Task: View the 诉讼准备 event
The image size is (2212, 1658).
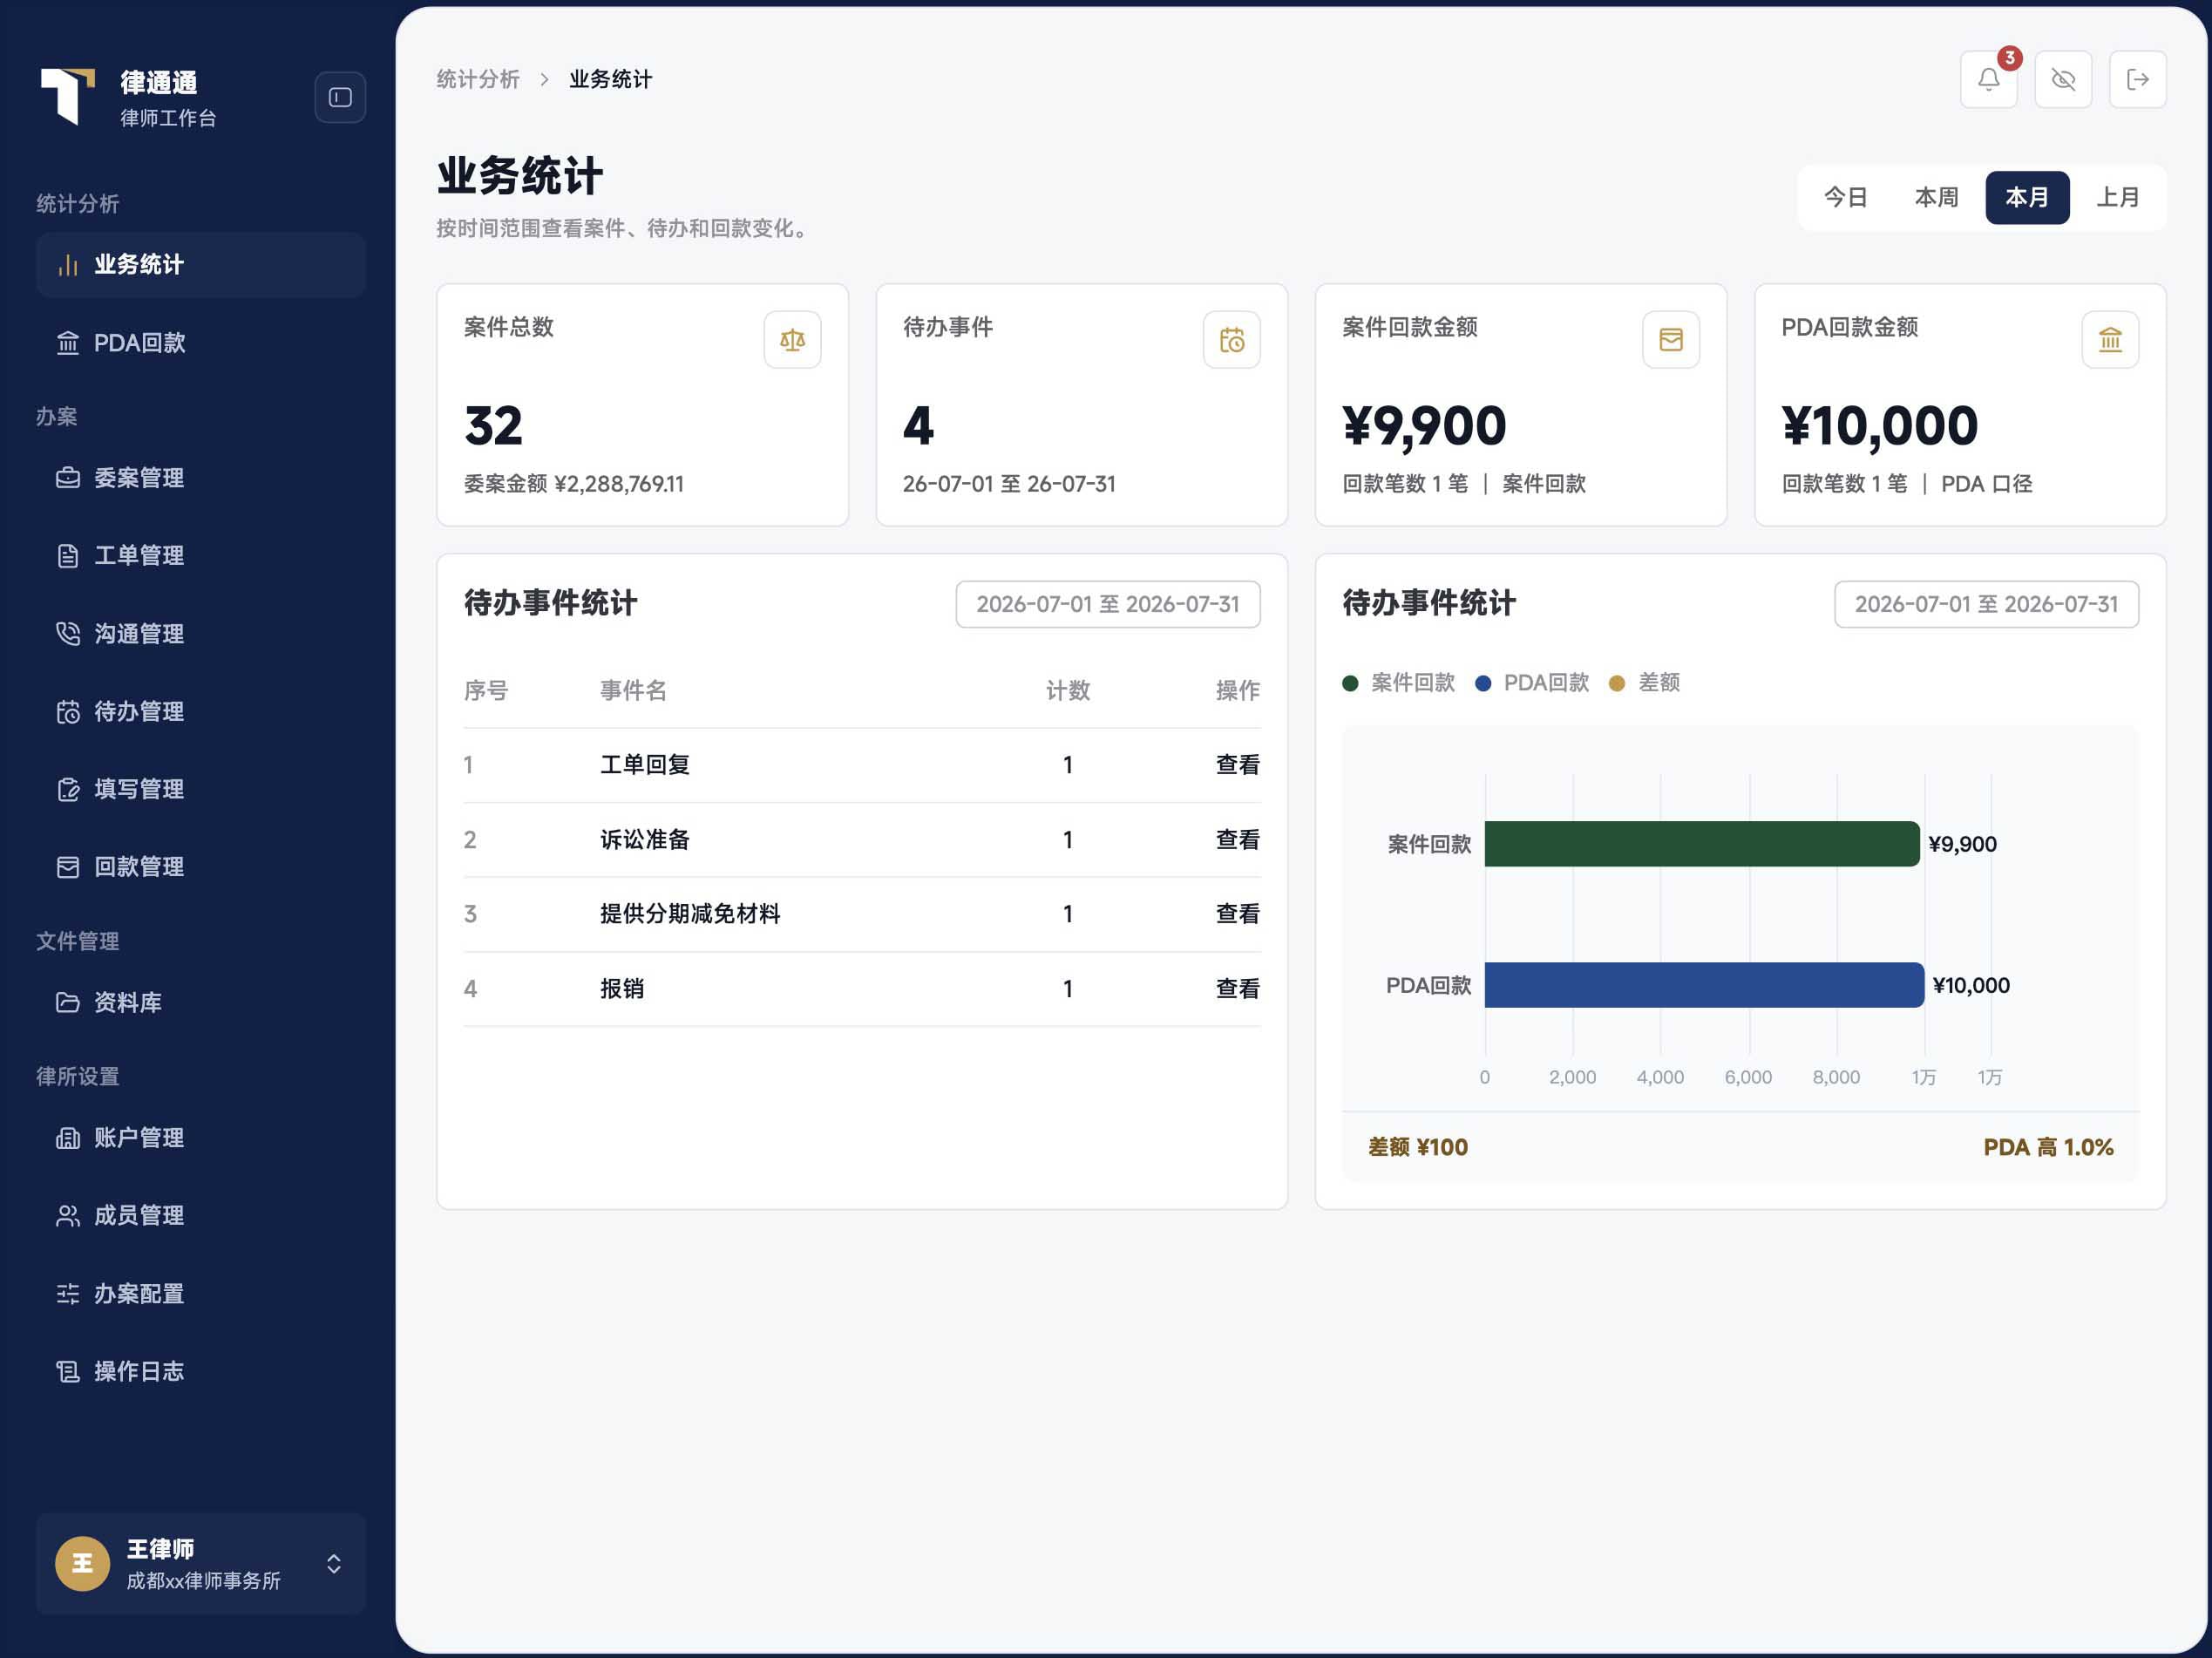Action: (1237, 840)
